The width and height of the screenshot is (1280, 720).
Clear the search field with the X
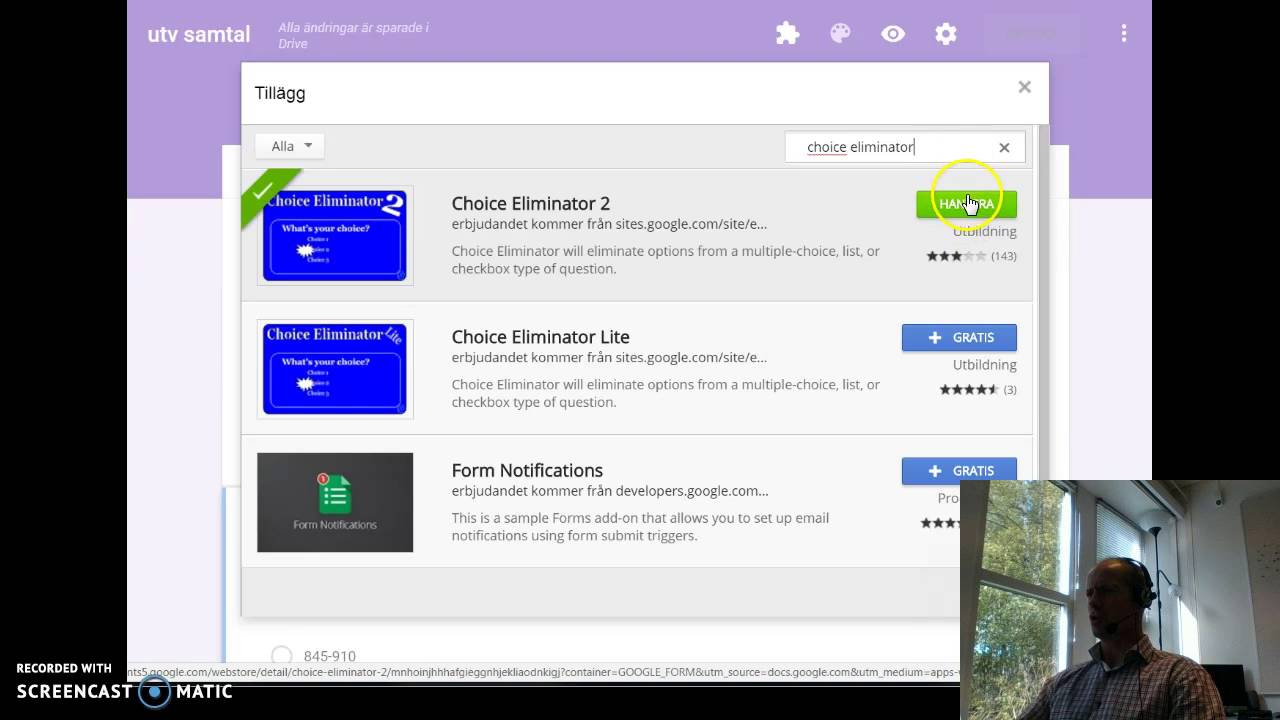[1004, 147]
